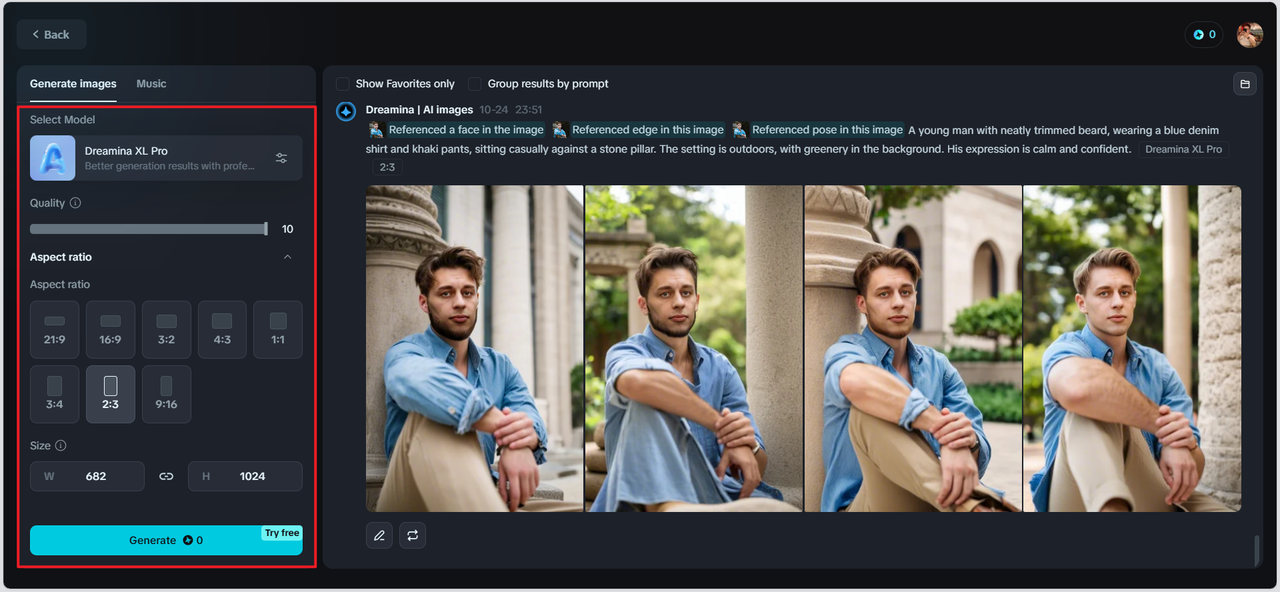This screenshot has height=592, width=1280.
Task: Open the third generated image thumbnail
Action: click(913, 348)
